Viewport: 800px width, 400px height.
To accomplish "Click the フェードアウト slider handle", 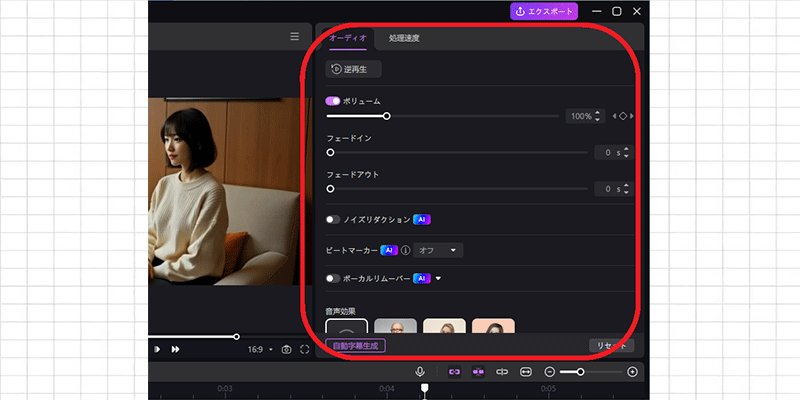I will [x=330, y=189].
